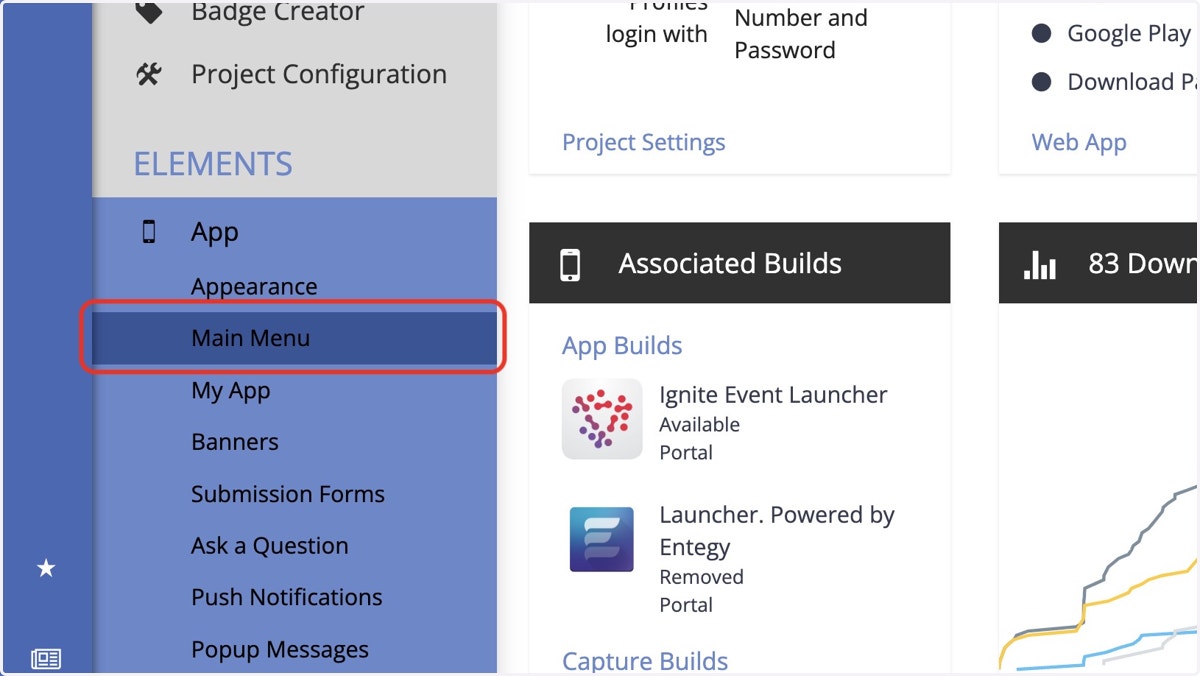Click the Available status under Ignite launcher

click(x=699, y=424)
